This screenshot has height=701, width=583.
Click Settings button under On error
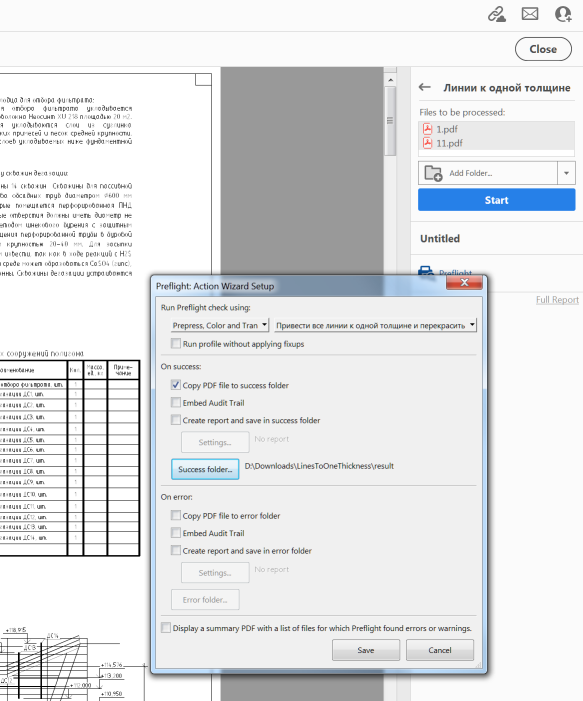click(215, 573)
